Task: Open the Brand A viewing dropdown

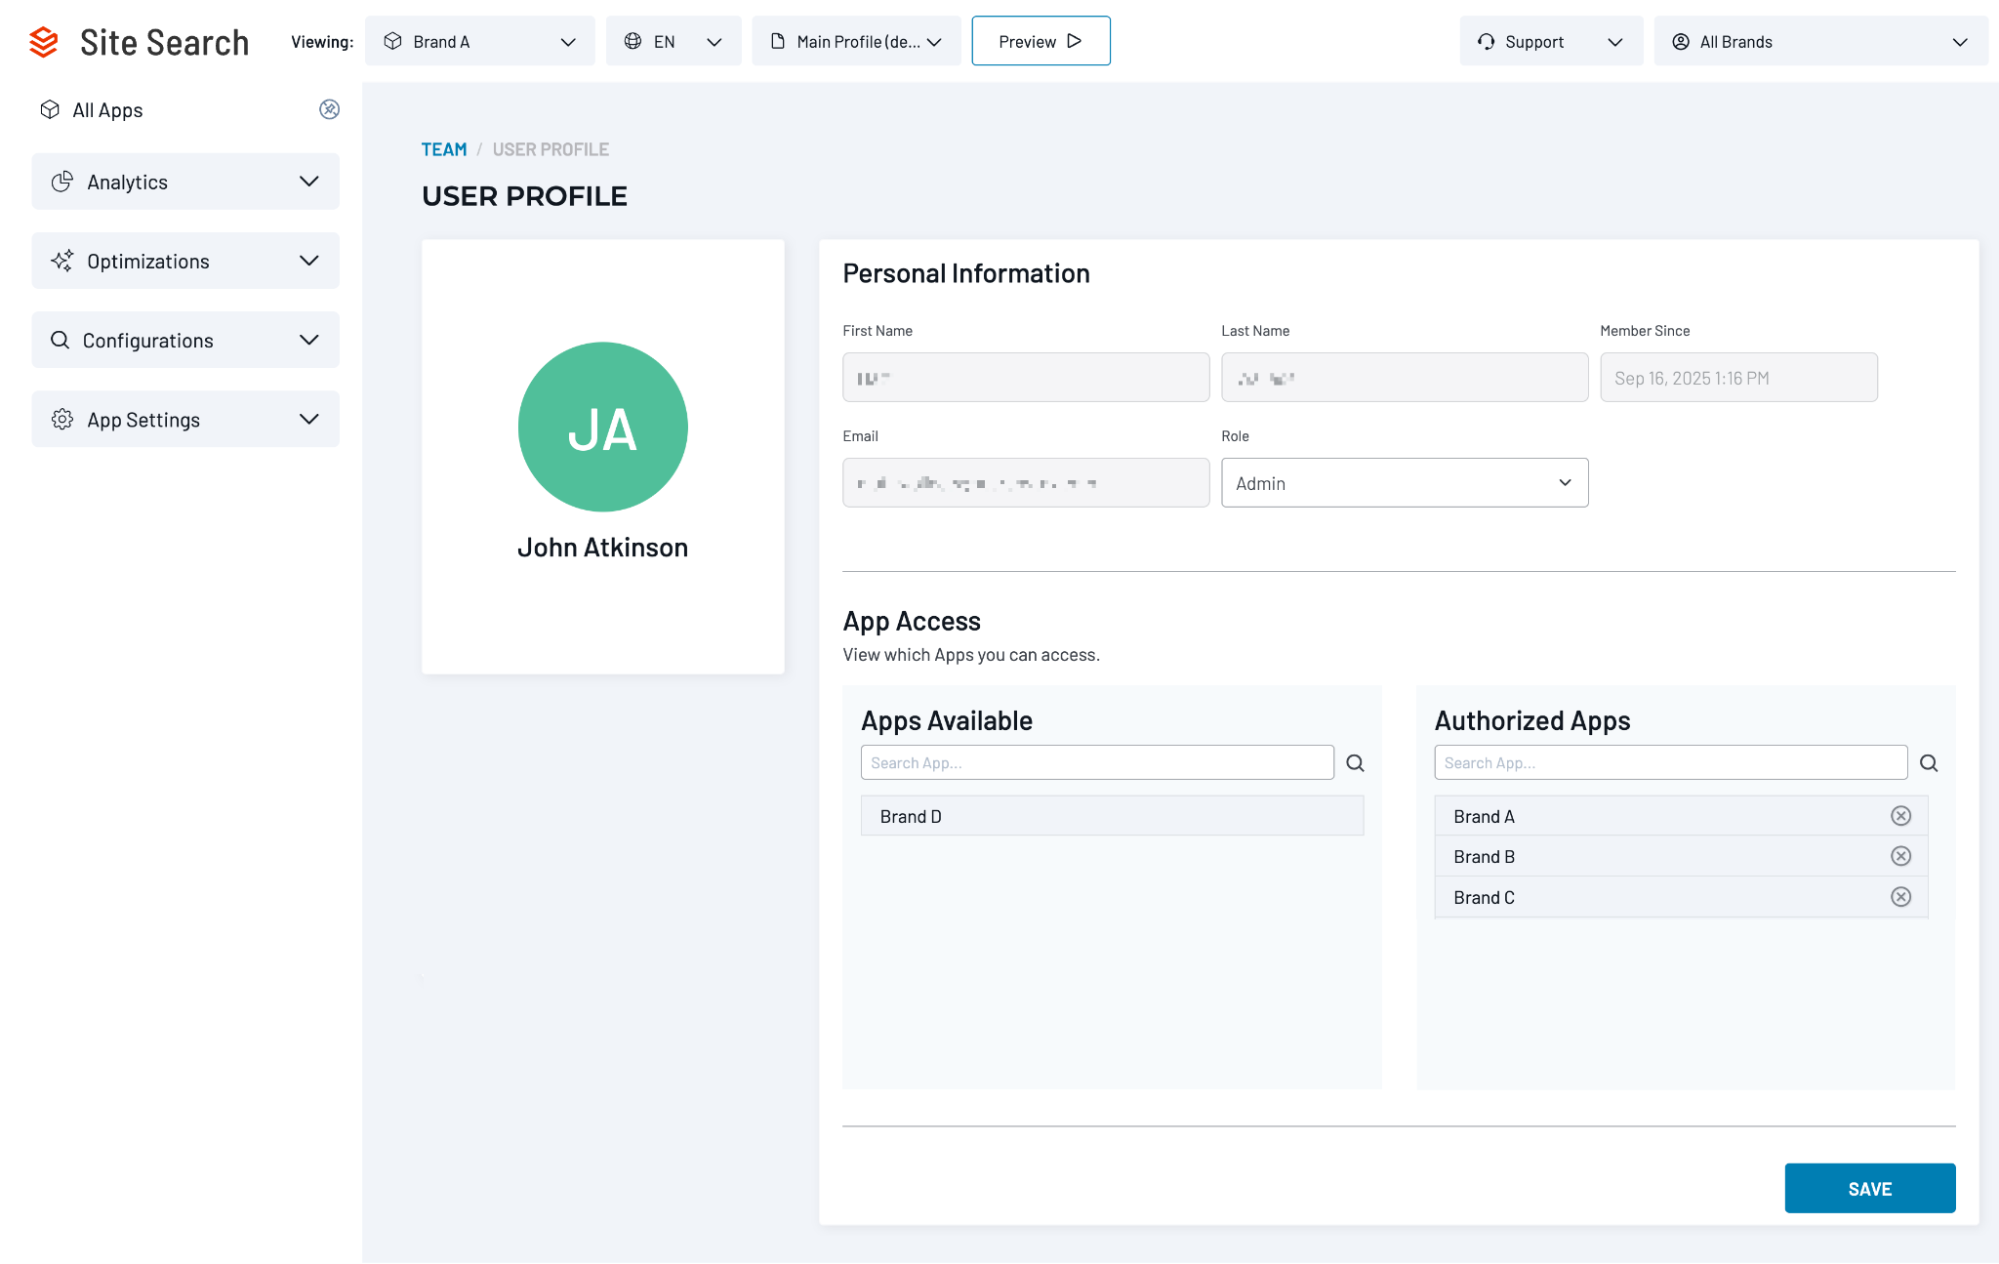Action: (480, 41)
